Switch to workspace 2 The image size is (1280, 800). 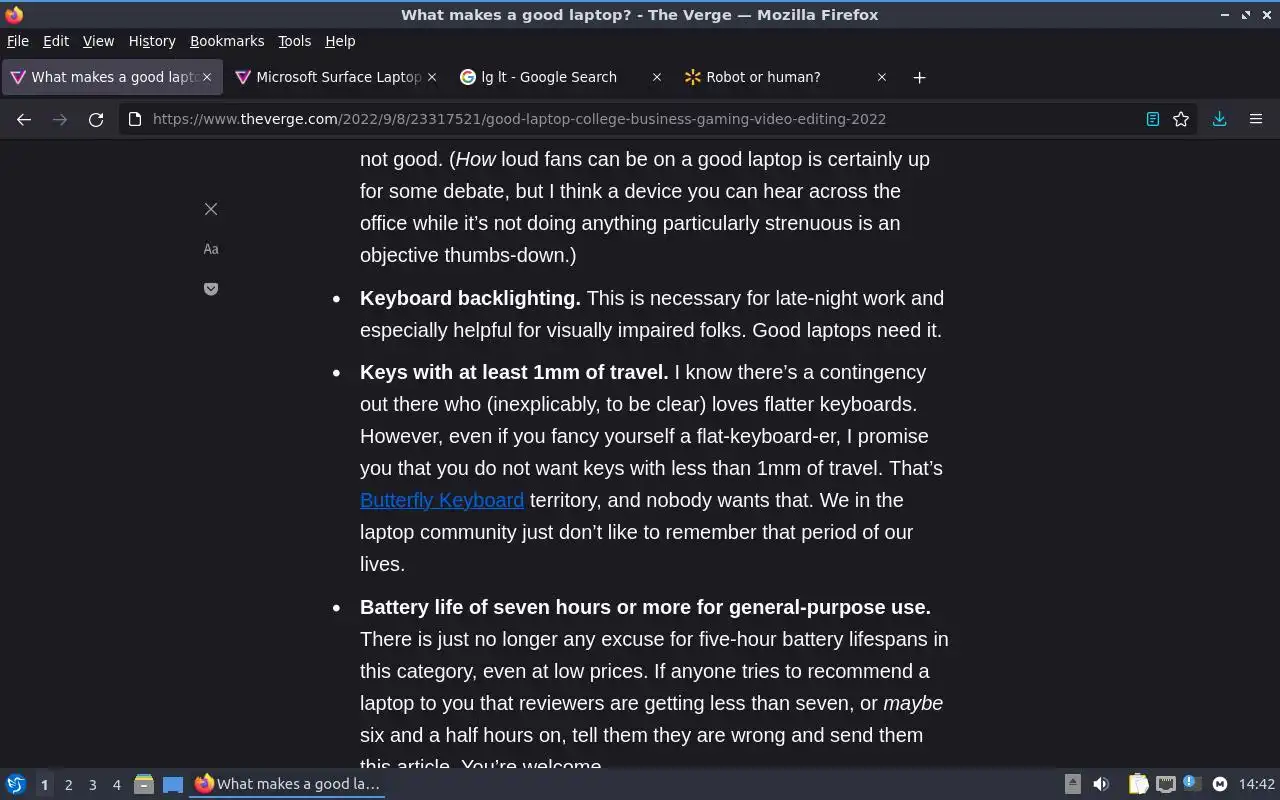[x=68, y=785]
